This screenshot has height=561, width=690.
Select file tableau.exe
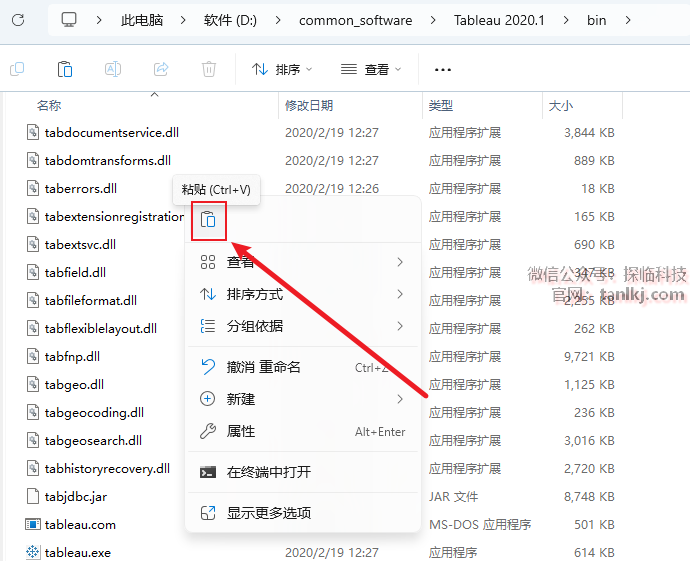coord(78,553)
